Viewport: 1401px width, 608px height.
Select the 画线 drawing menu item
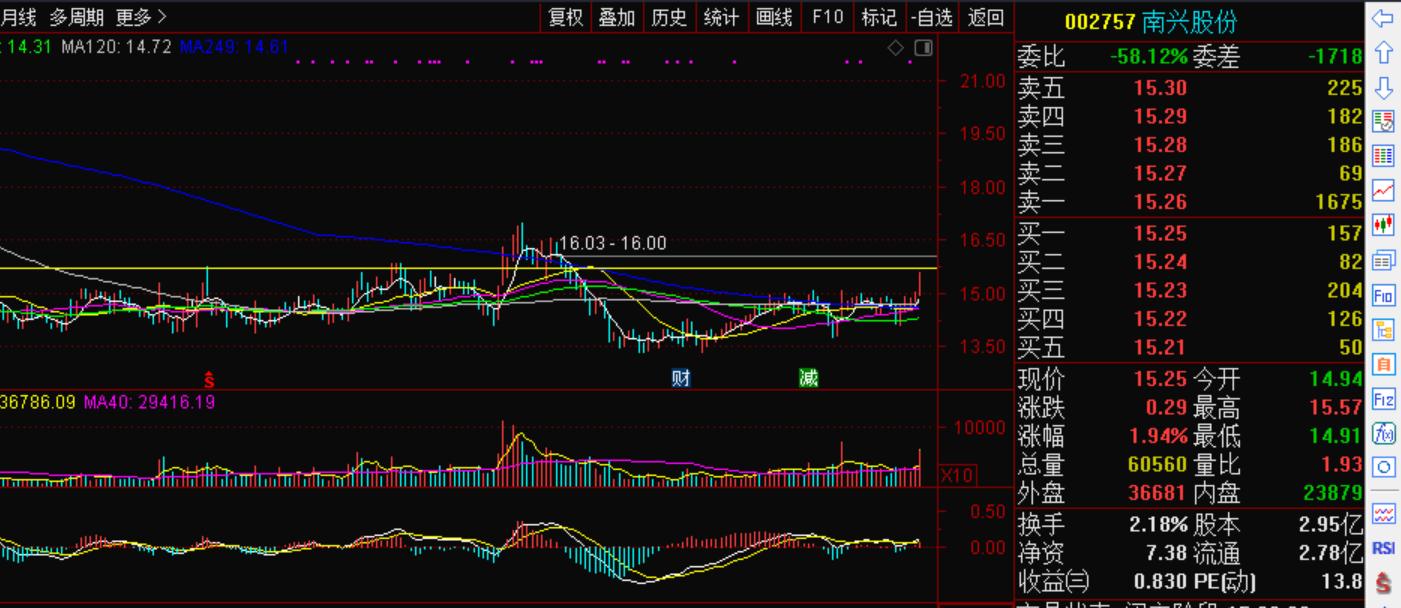[774, 17]
